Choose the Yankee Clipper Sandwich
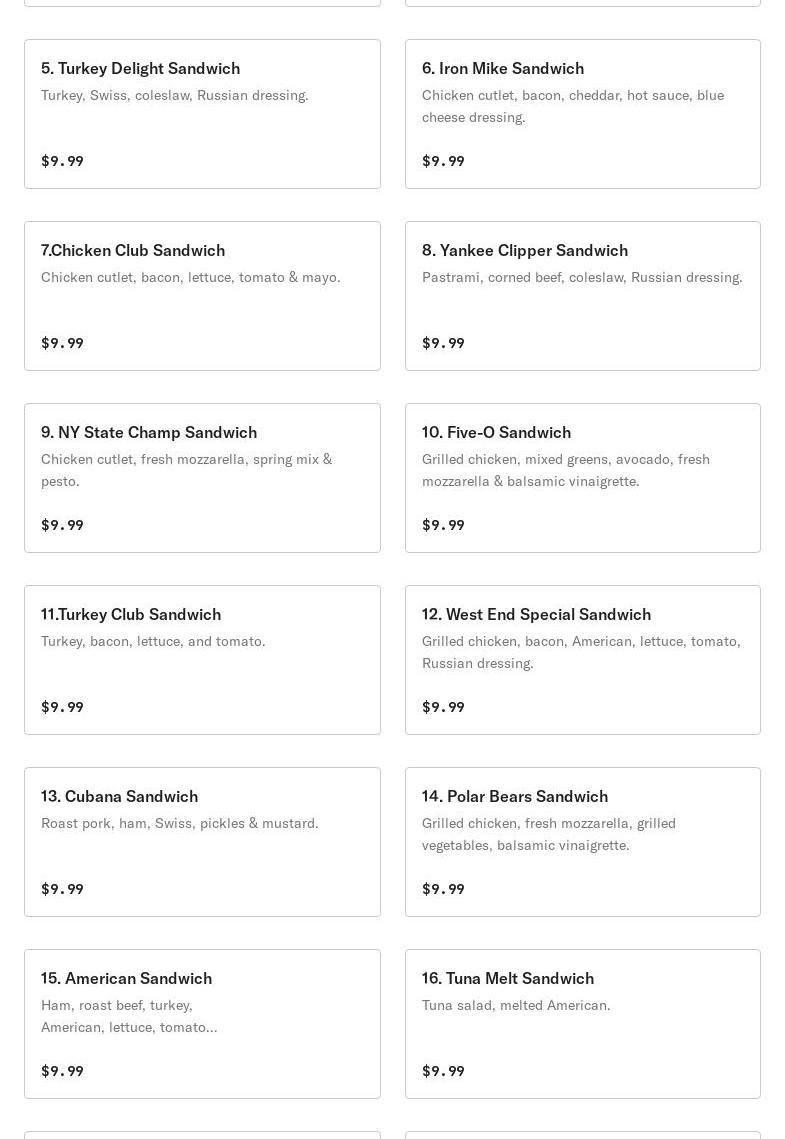 (524, 250)
